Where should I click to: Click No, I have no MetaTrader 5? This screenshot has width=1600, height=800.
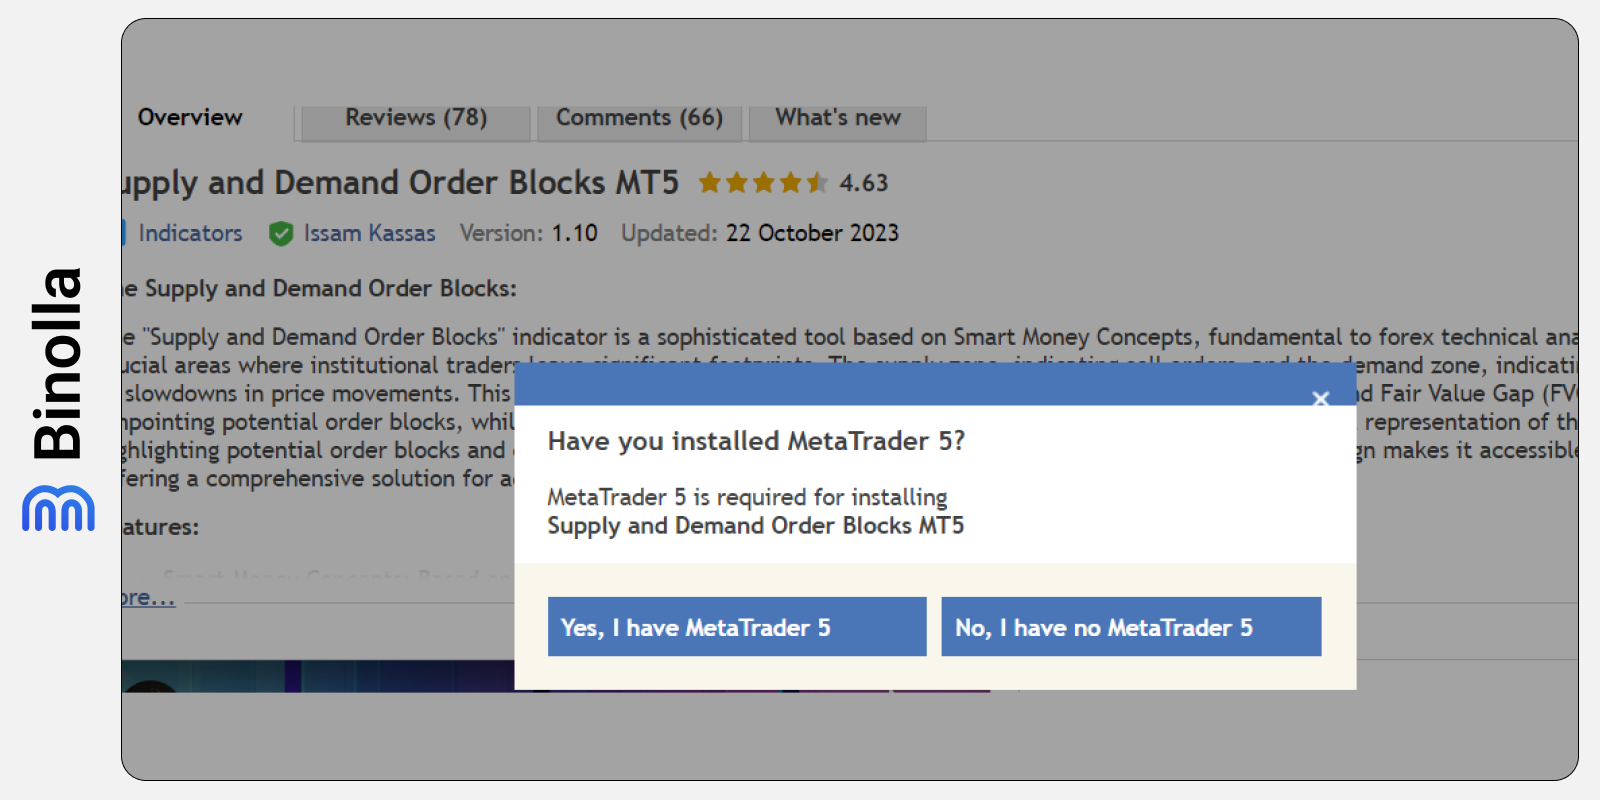(1130, 626)
